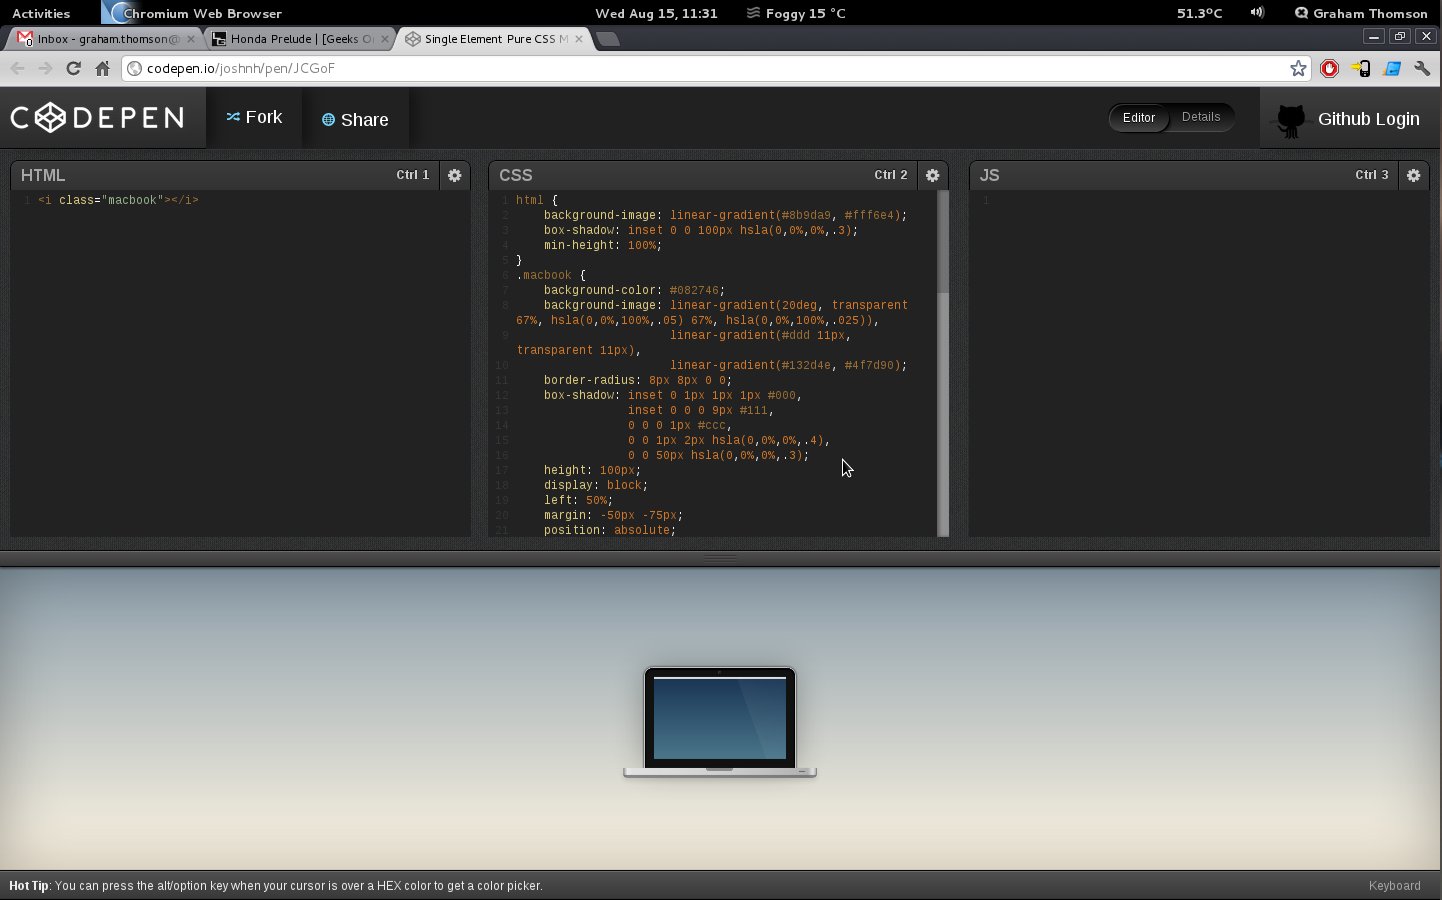Open the Chromium wrench menu
Viewport: 1442px width, 900px height.
[x=1422, y=68]
